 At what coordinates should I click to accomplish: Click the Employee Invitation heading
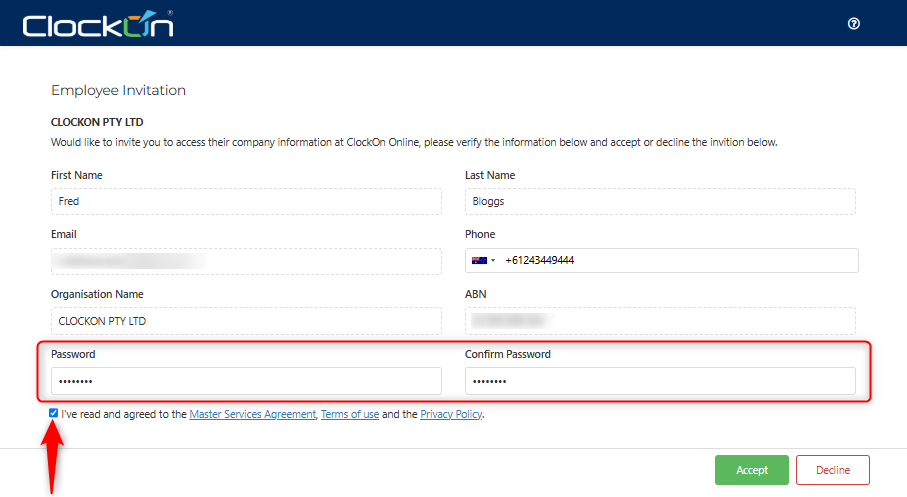tap(118, 91)
